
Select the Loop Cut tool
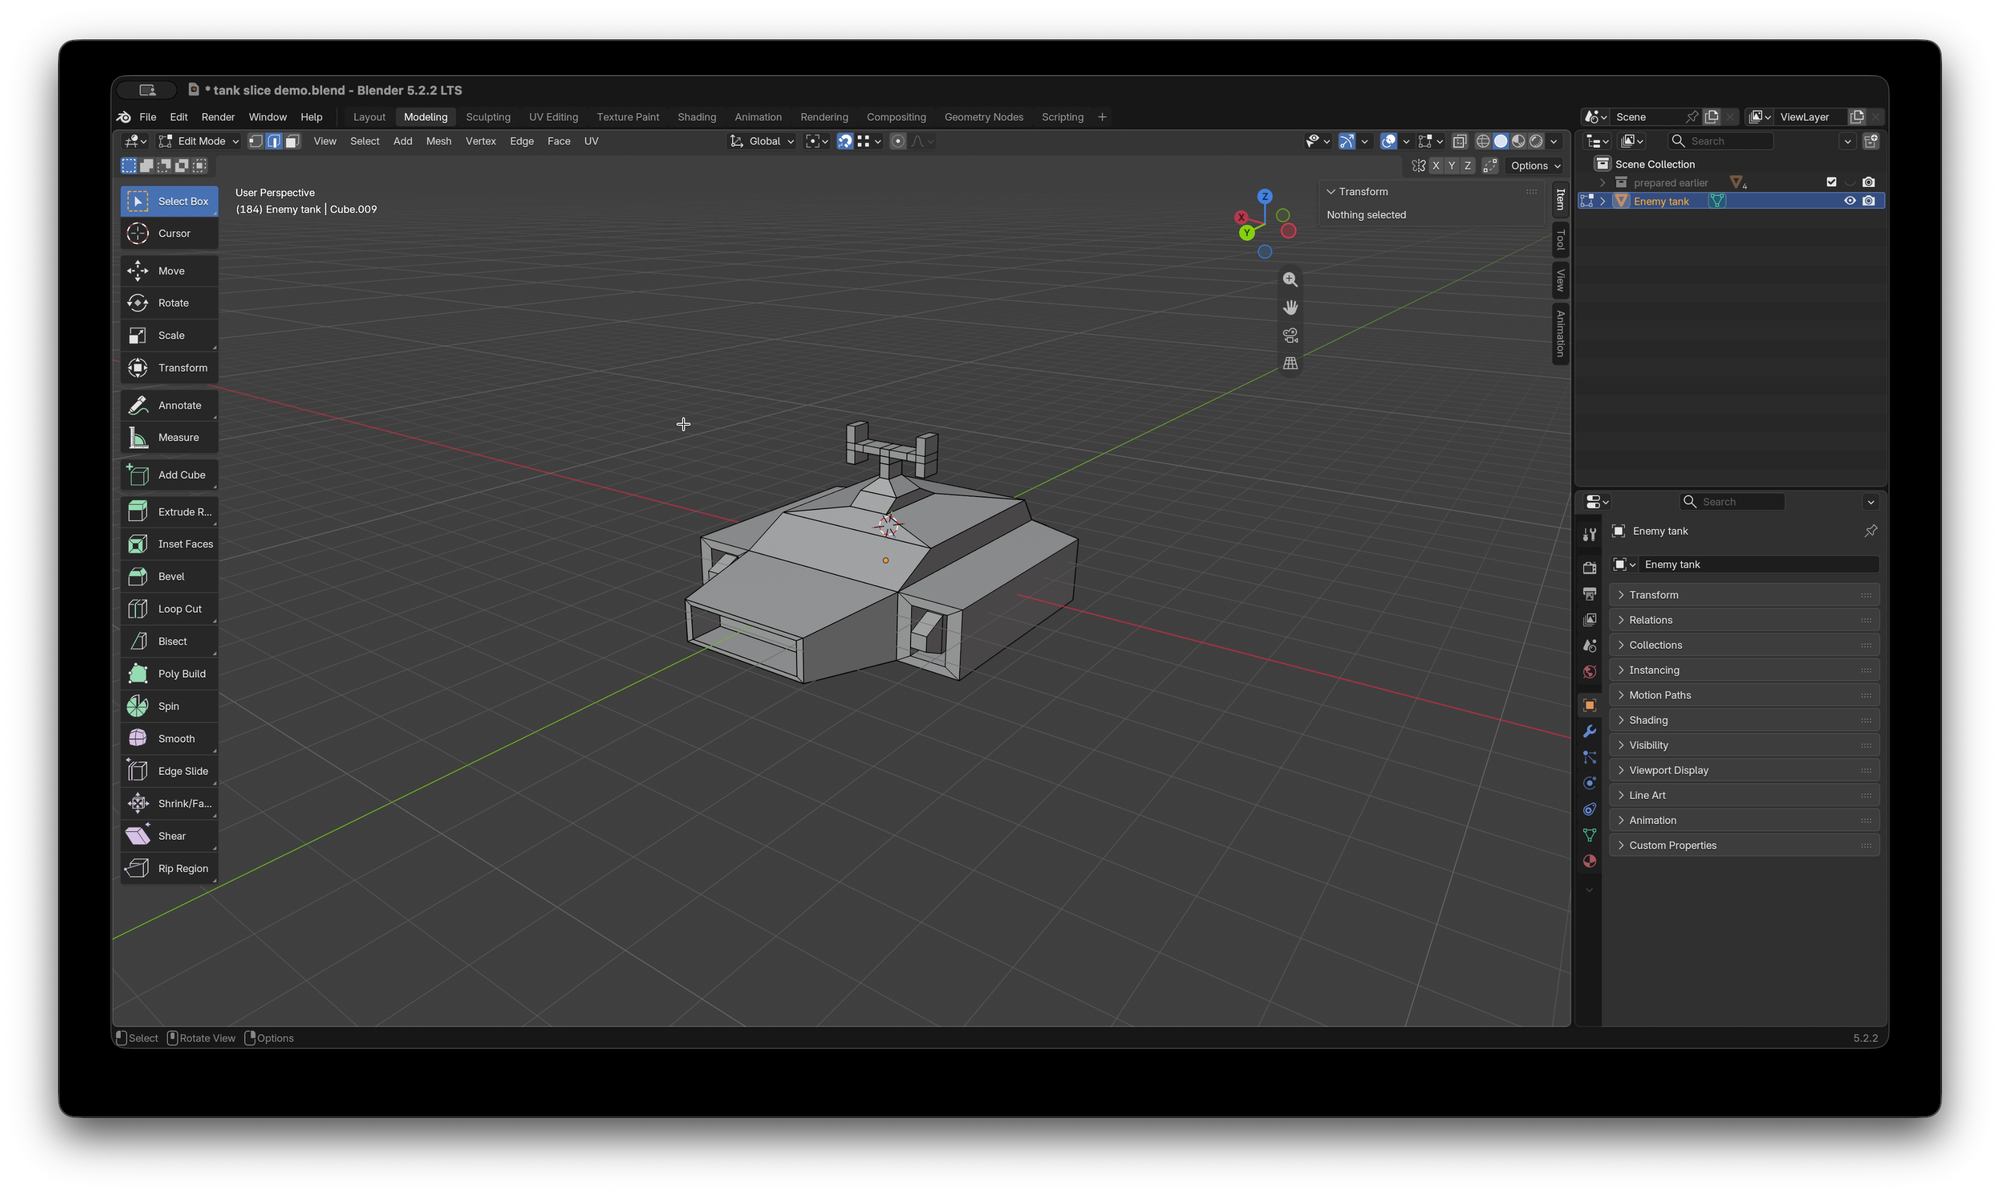169,609
